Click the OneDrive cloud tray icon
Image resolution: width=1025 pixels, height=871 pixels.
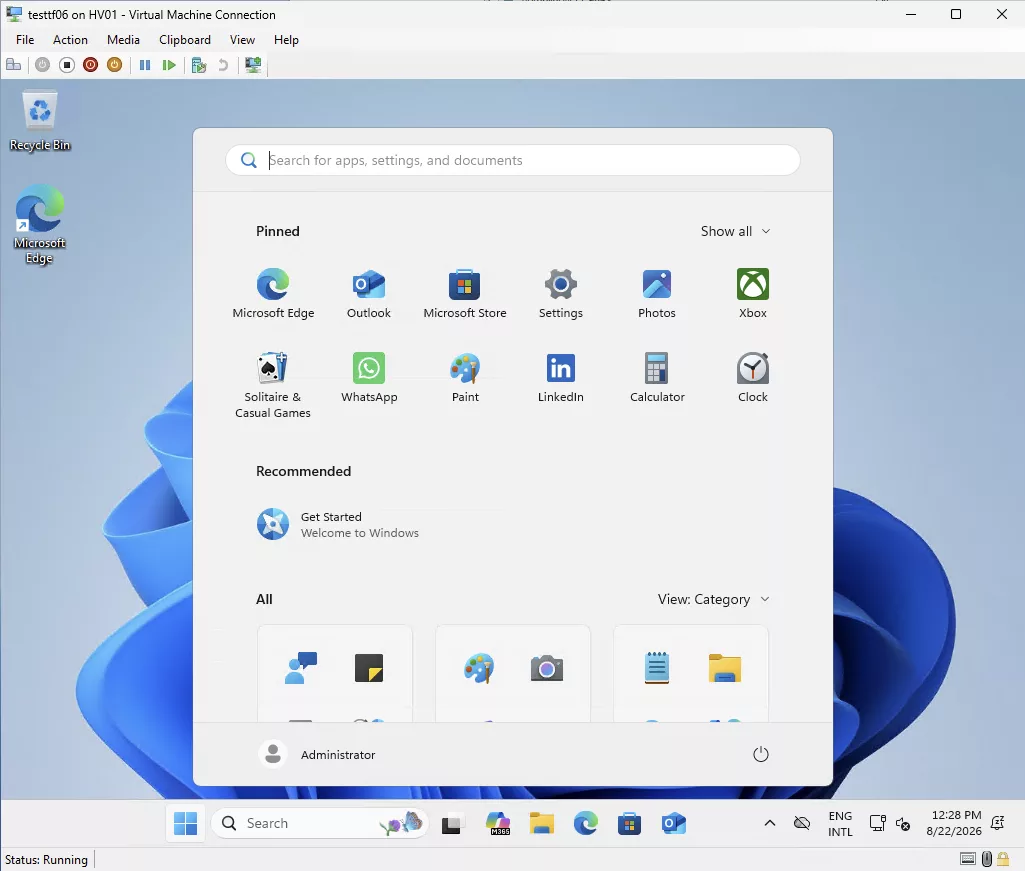coord(802,823)
